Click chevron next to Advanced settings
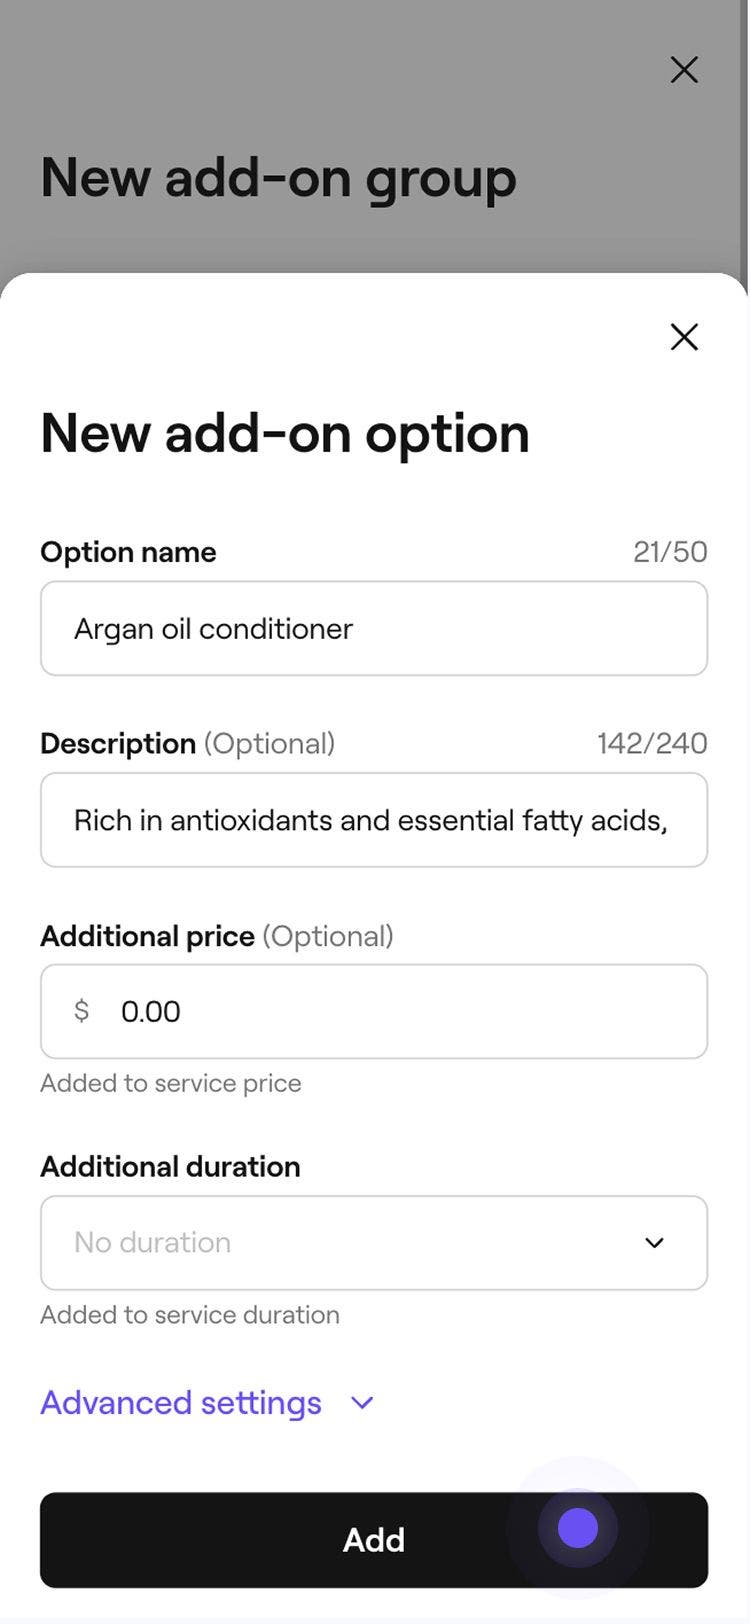Image resolution: width=750 pixels, height=1624 pixels. click(363, 1403)
